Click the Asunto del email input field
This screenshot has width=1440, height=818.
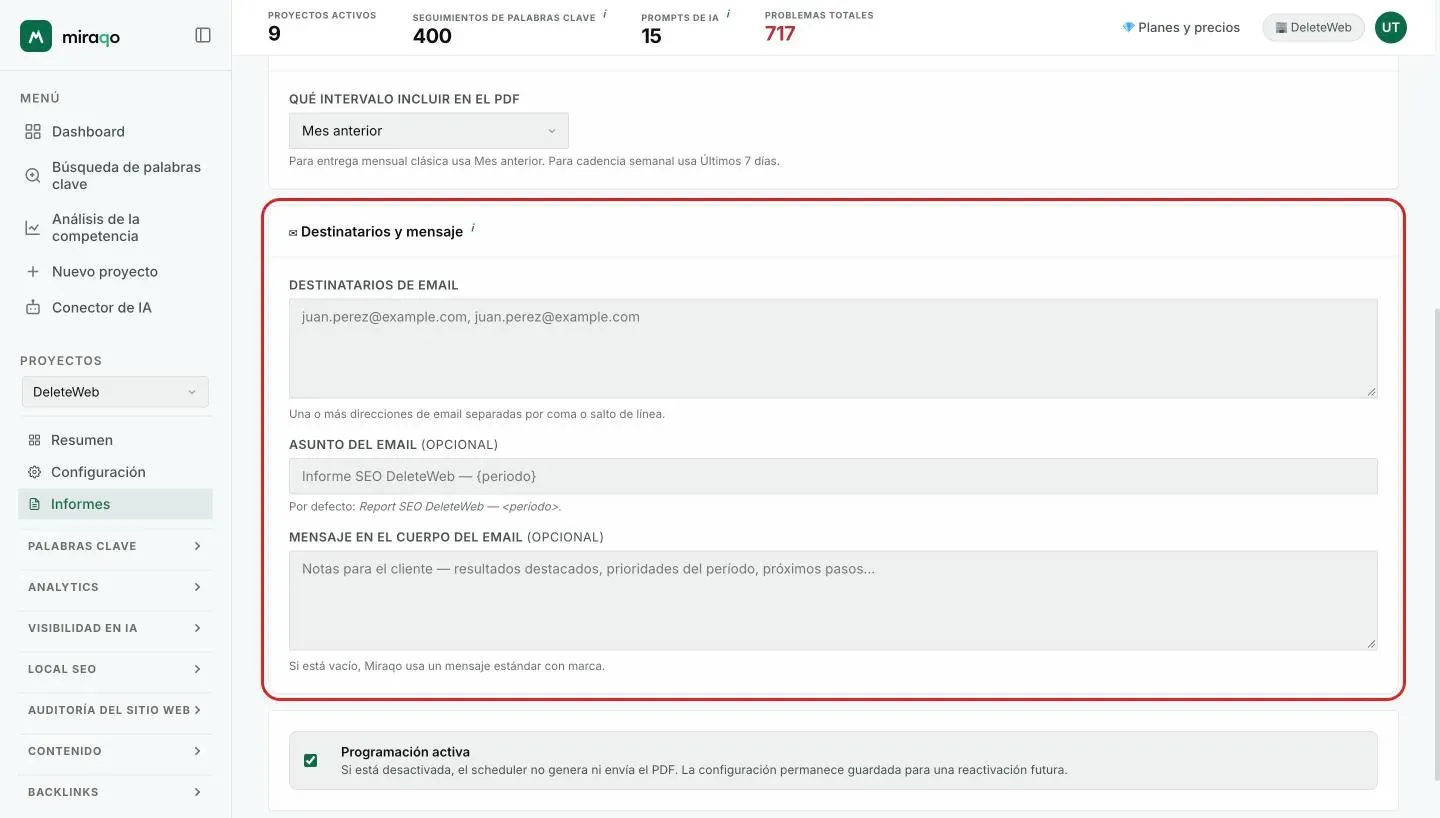tap(833, 476)
